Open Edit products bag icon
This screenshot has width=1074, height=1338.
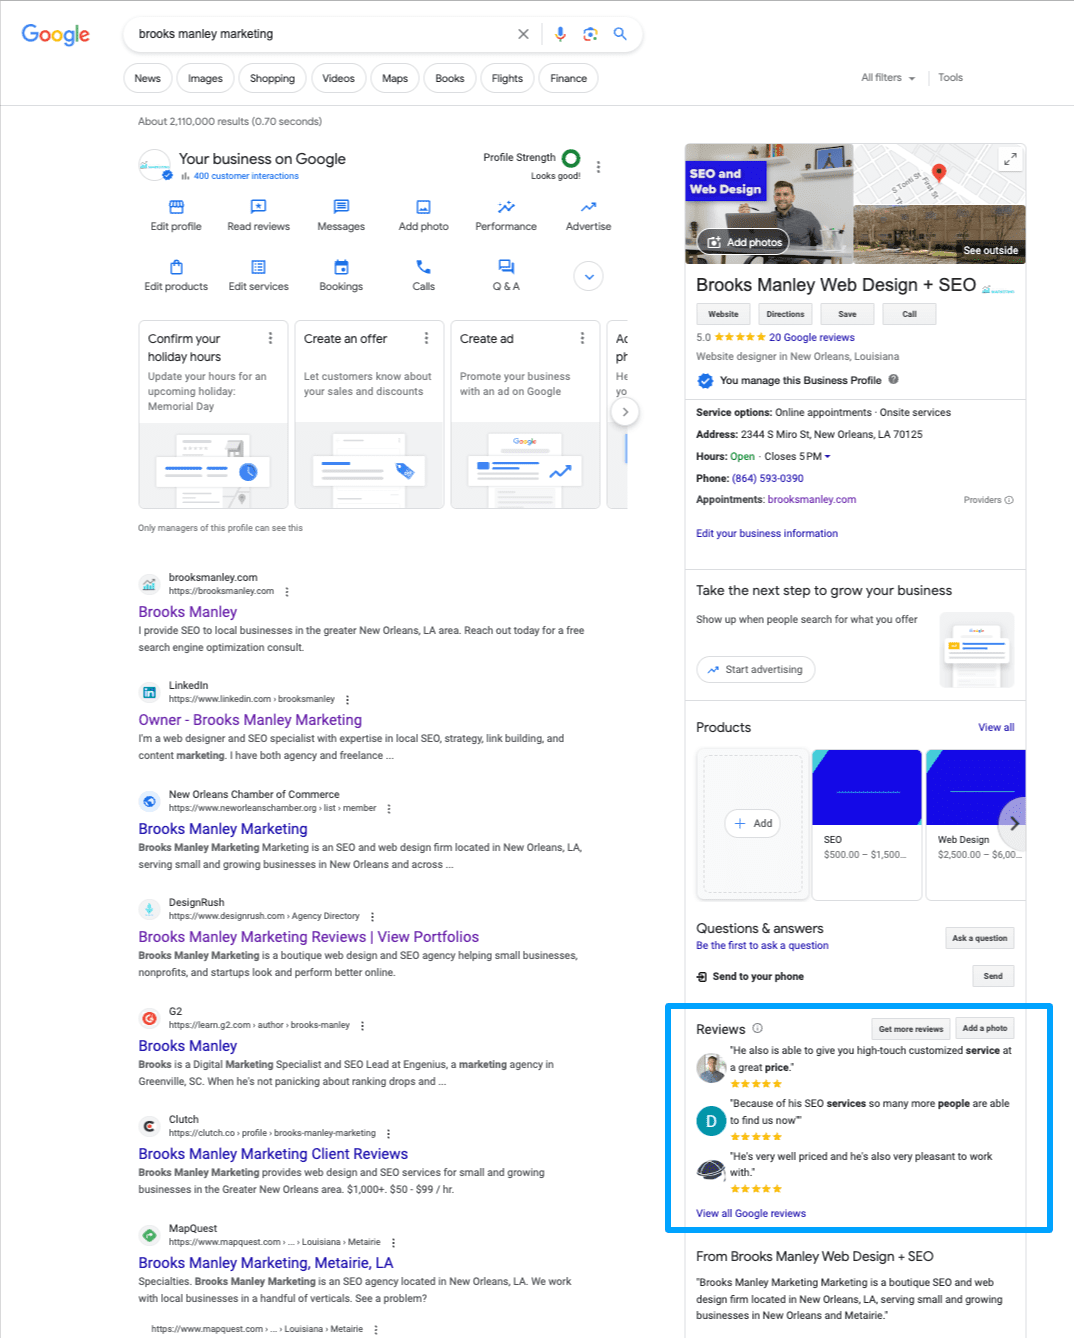tap(176, 267)
